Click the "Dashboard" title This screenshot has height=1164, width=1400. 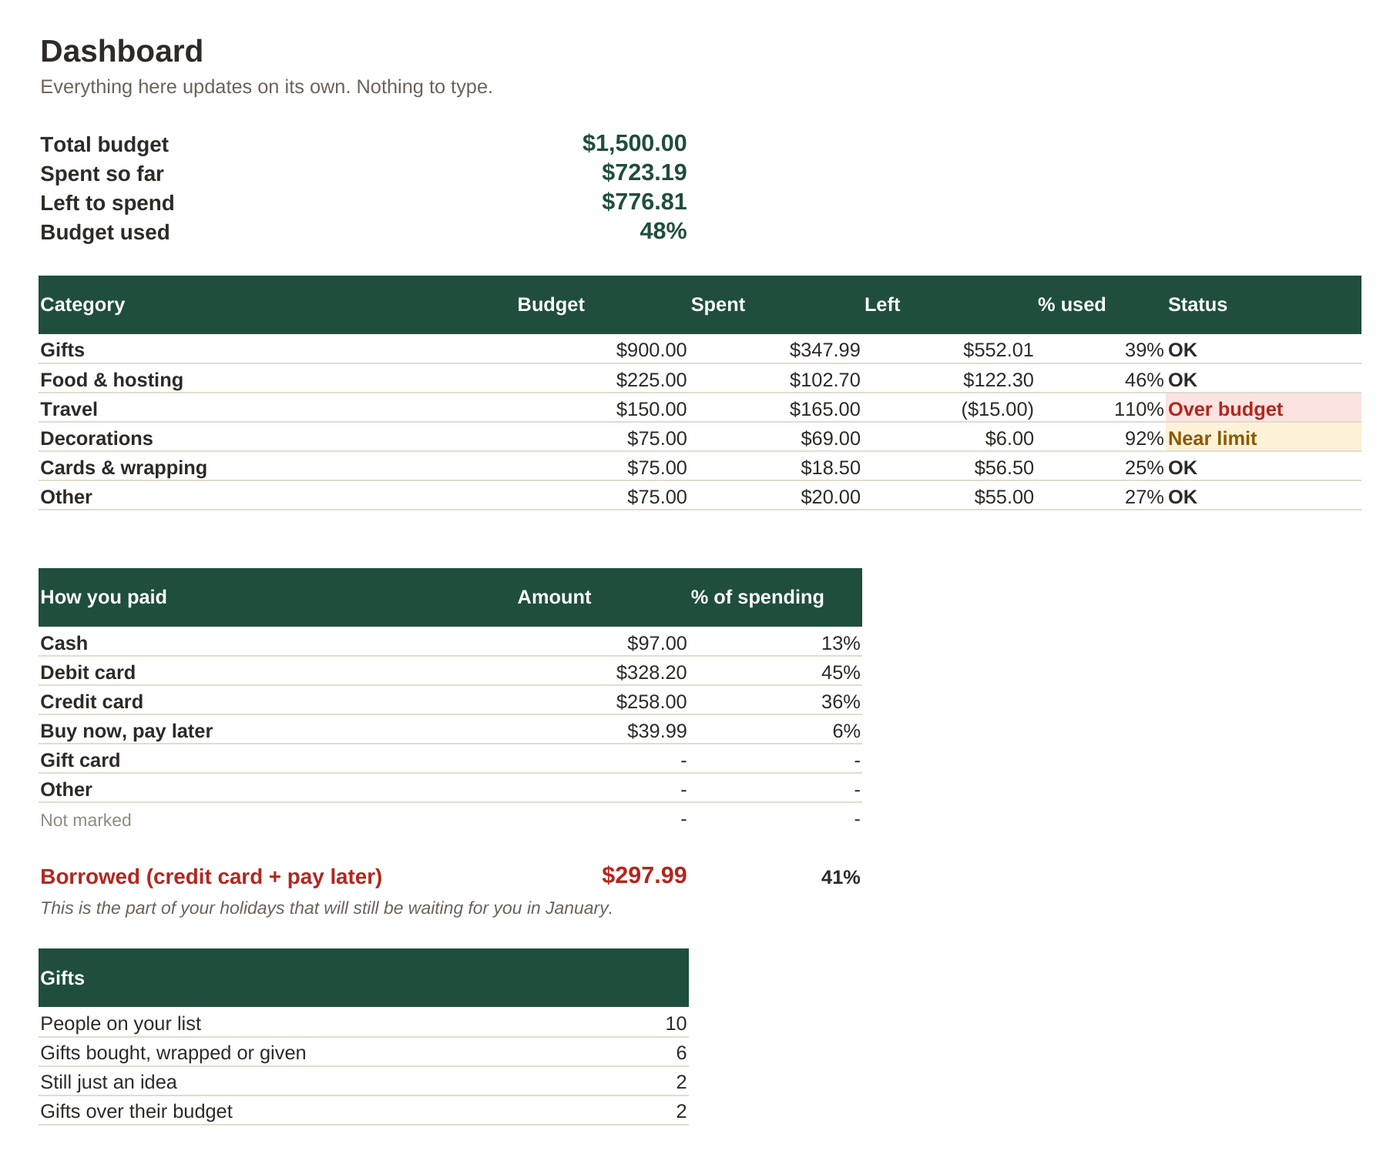click(121, 51)
